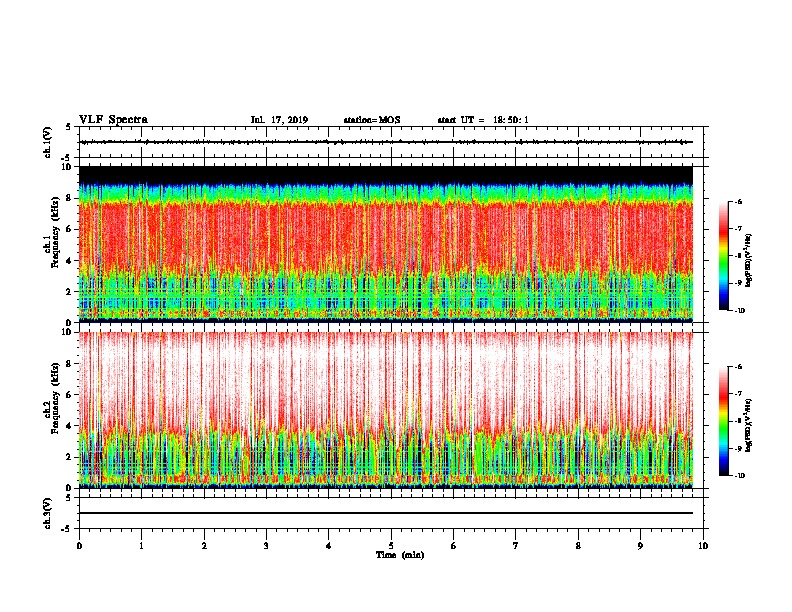The width and height of the screenshot is (792, 612).
Task: Select the ch.1 colorbar log(PSD) label
Action: (x=749, y=260)
